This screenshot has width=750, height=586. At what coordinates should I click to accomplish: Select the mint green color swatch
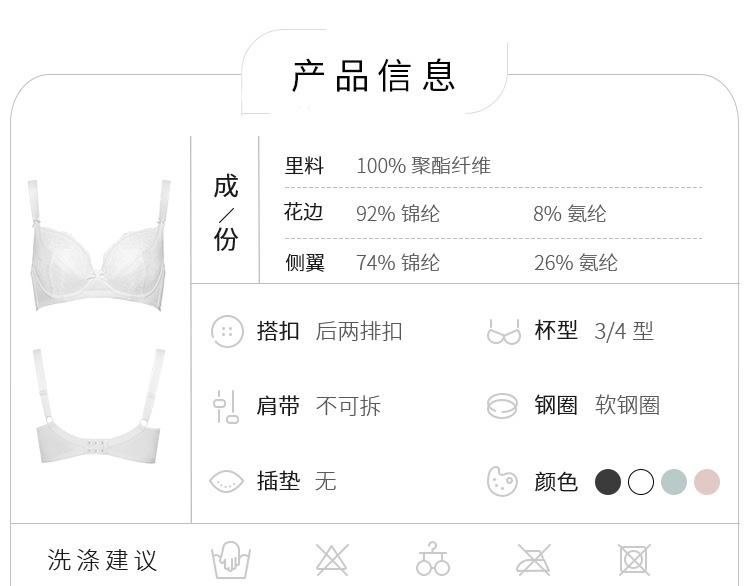coord(674,482)
